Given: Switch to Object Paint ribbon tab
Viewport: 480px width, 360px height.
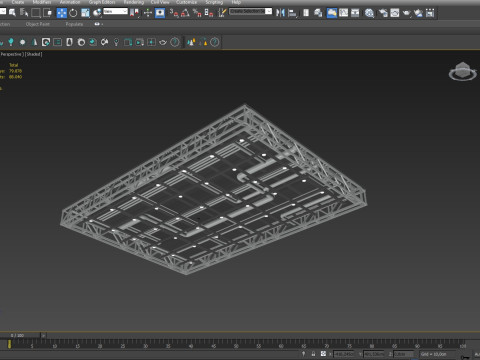Looking at the screenshot, I should (x=38, y=24).
